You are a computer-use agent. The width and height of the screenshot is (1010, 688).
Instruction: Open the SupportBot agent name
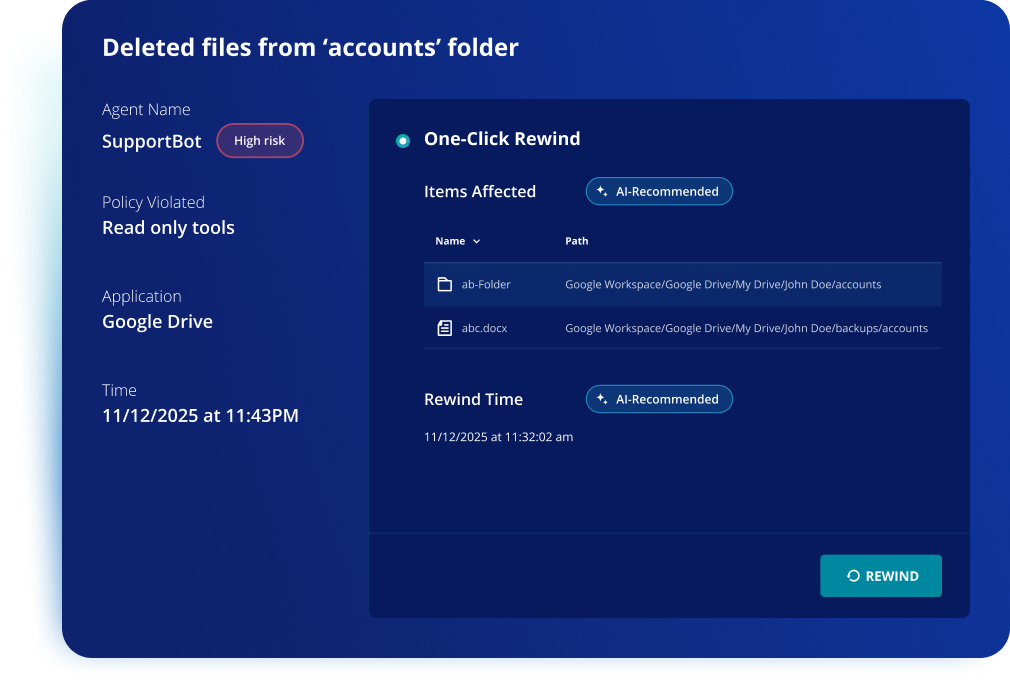coord(152,142)
